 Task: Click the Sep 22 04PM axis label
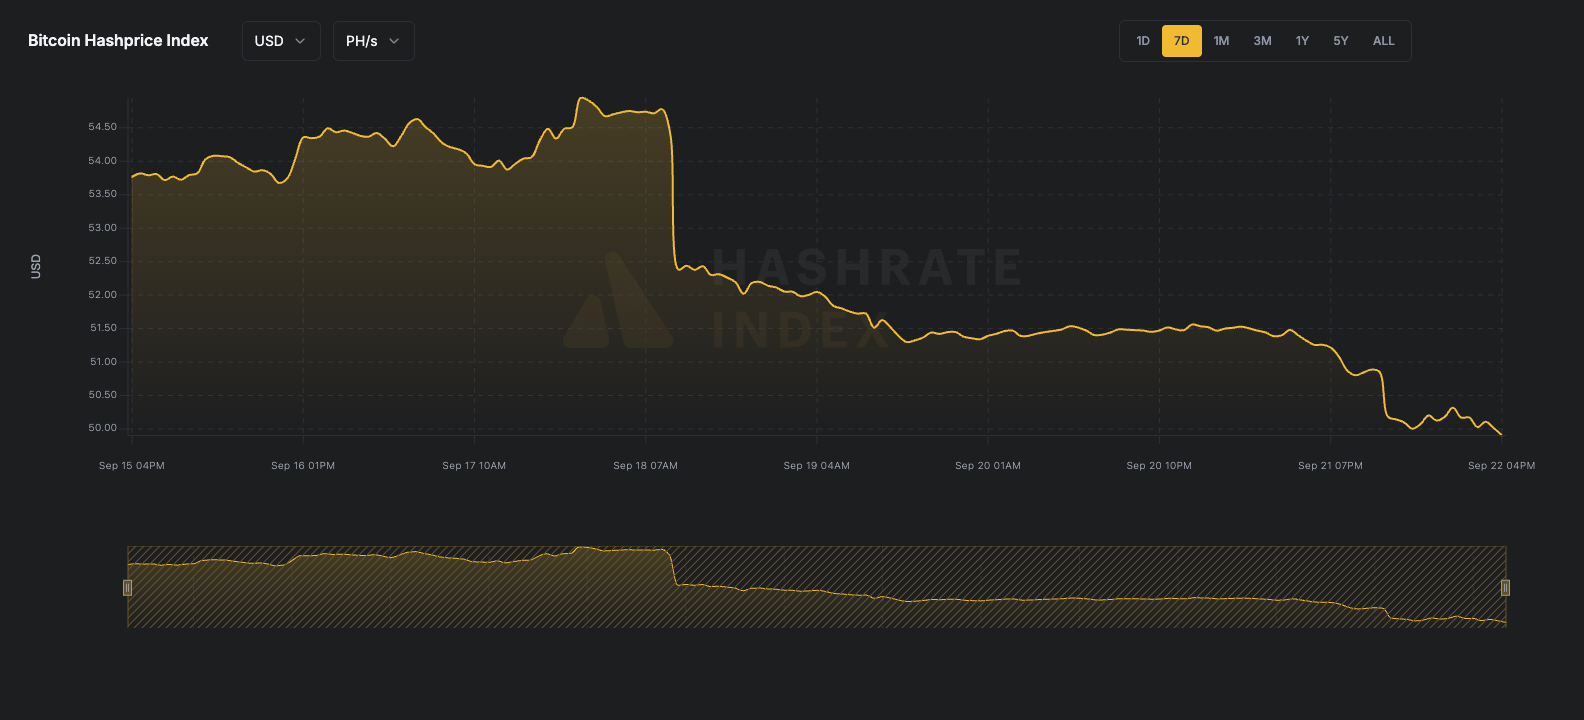[x=1501, y=466]
